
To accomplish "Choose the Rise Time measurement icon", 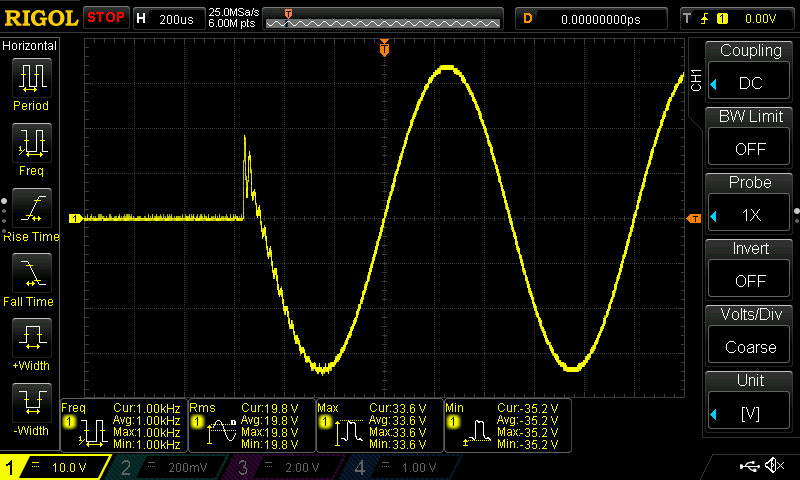I will pos(30,210).
